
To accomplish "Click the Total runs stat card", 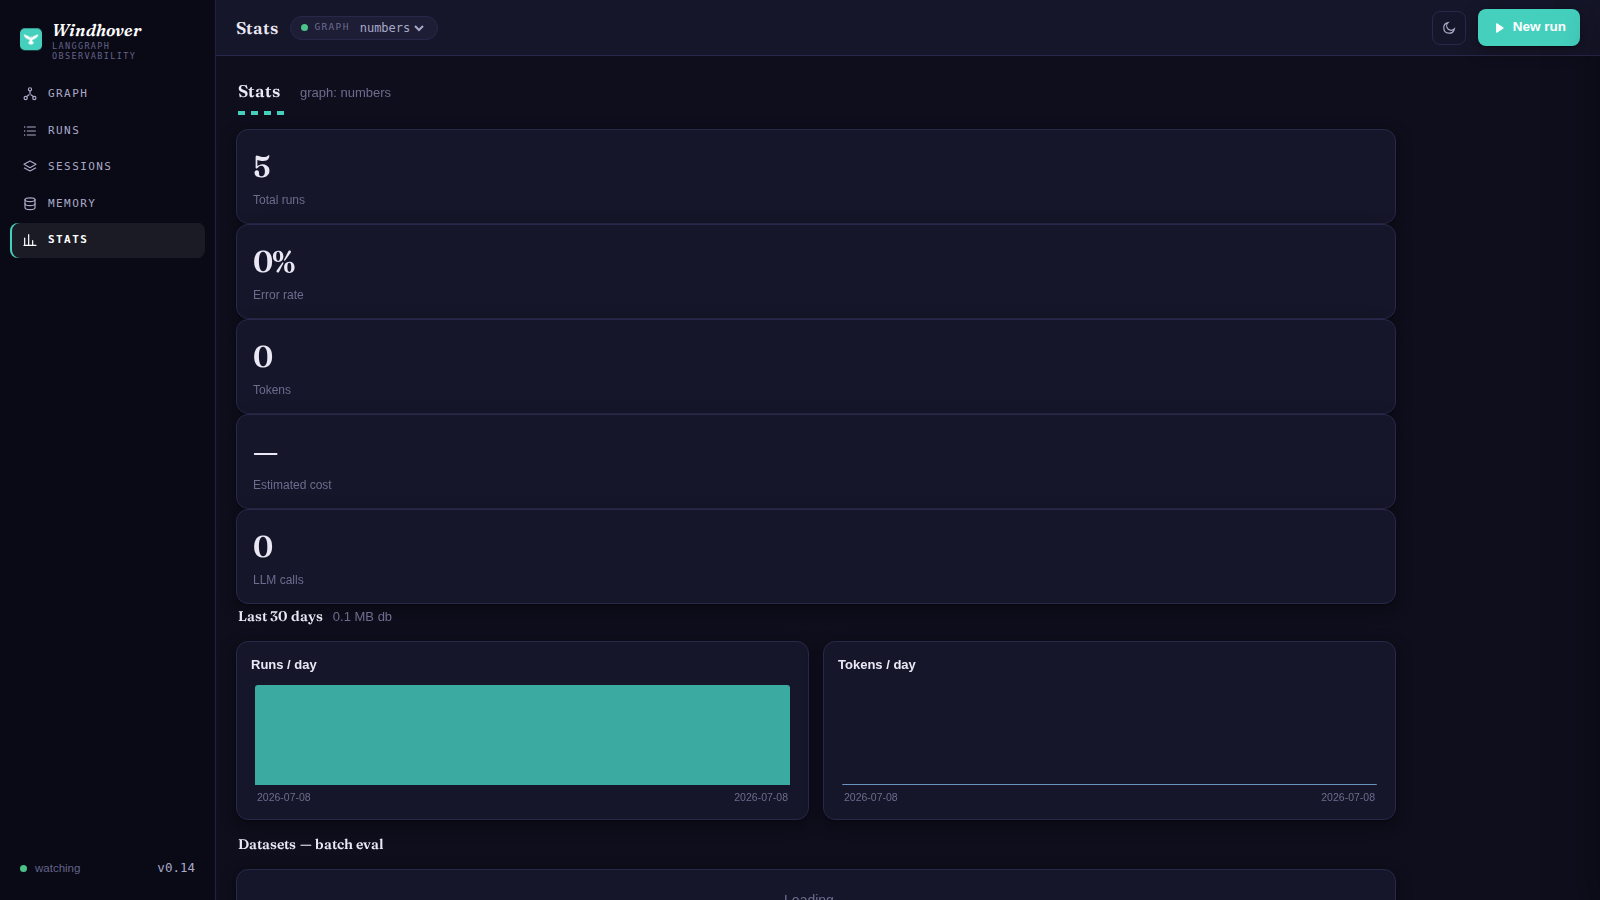I will (x=816, y=176).
